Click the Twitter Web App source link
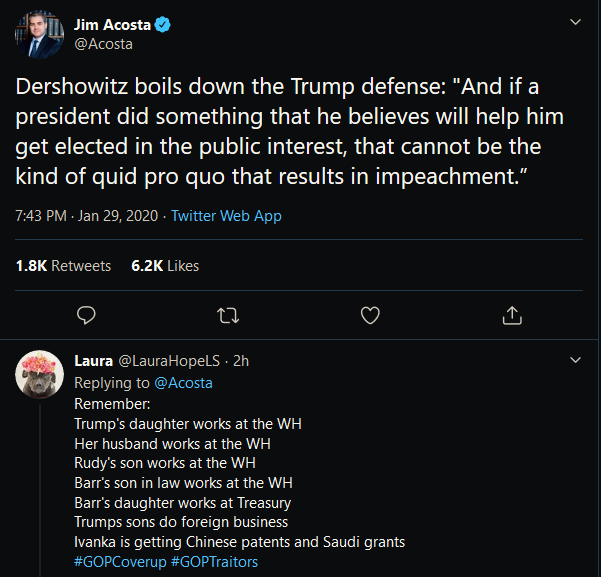This screenshot has width=601, height=577. 226,216
